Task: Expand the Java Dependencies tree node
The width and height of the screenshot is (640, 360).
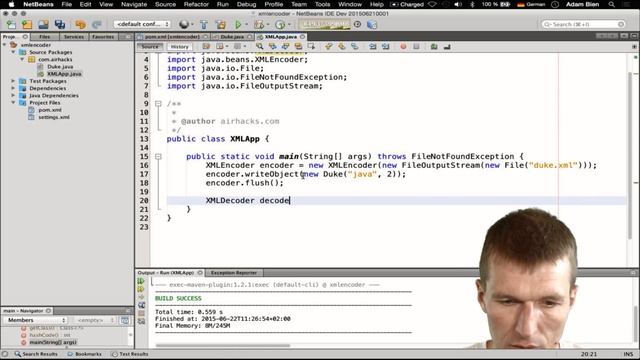Action: (13, 95)
